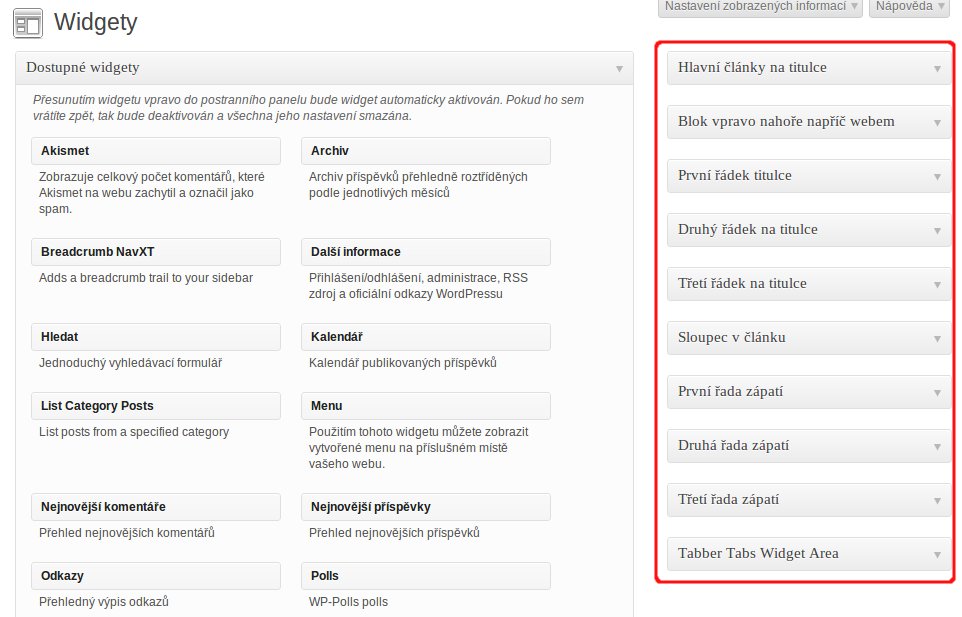This screenshot has width=962, height=617.
Task: Expand Tabber Tabs Widget Area
Action: click(x=937, y=555)
